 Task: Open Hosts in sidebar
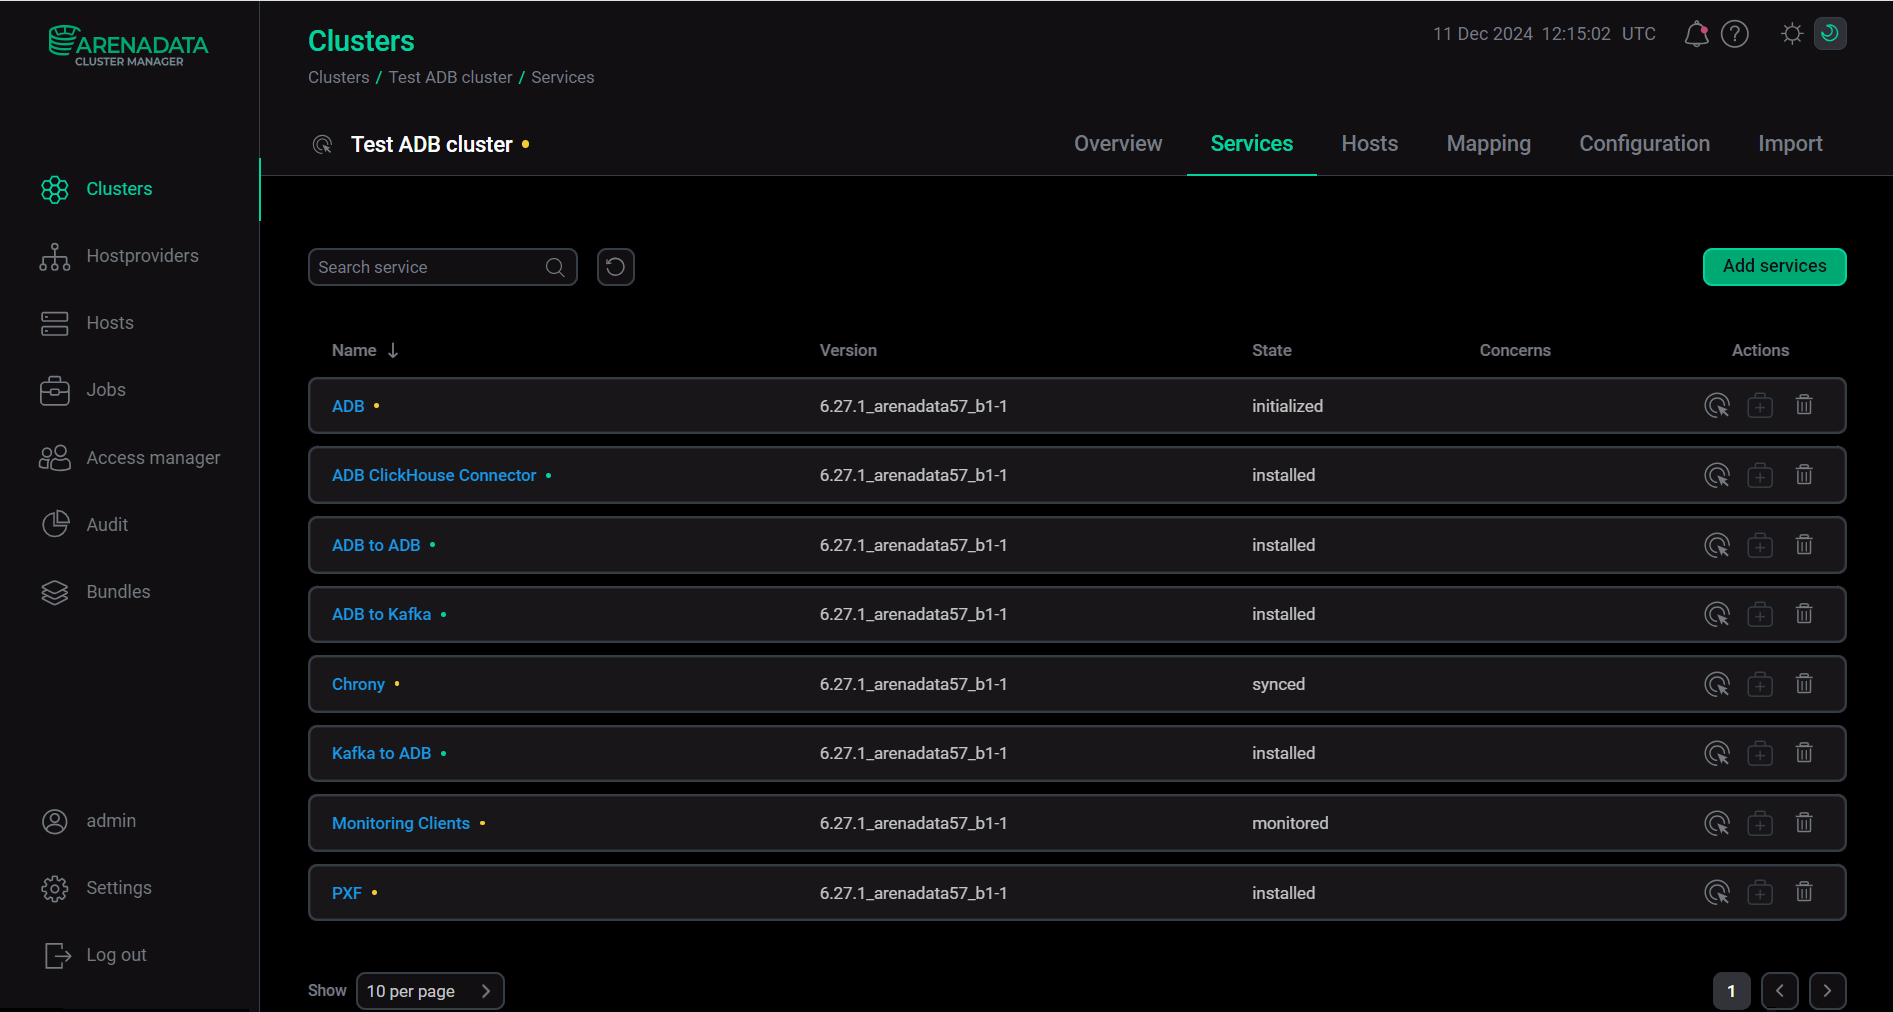click(x=109, y=323)
